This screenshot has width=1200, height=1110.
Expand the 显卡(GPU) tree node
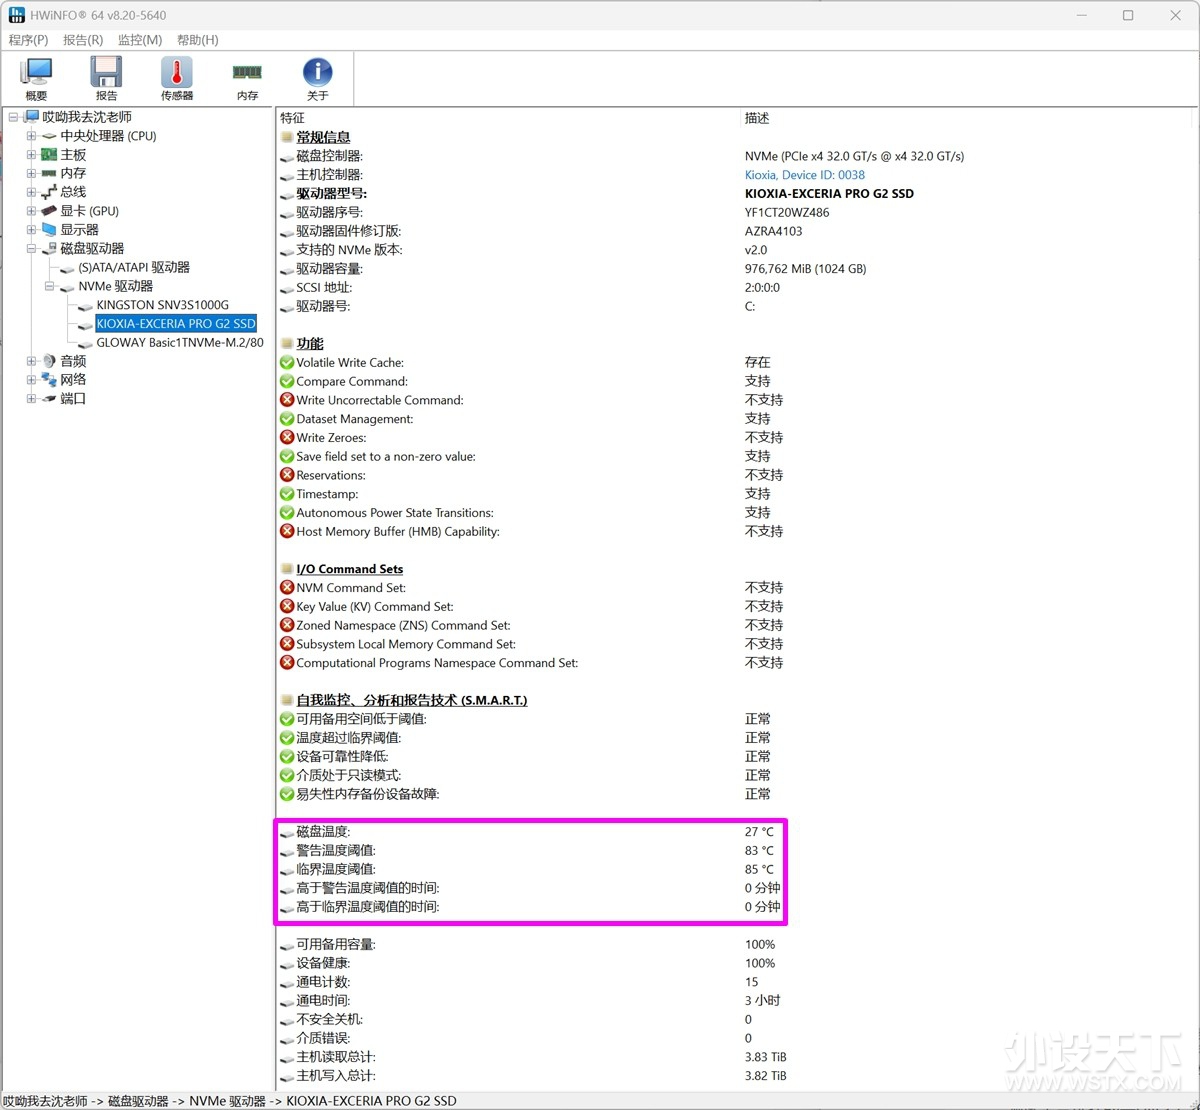(30, 211)
